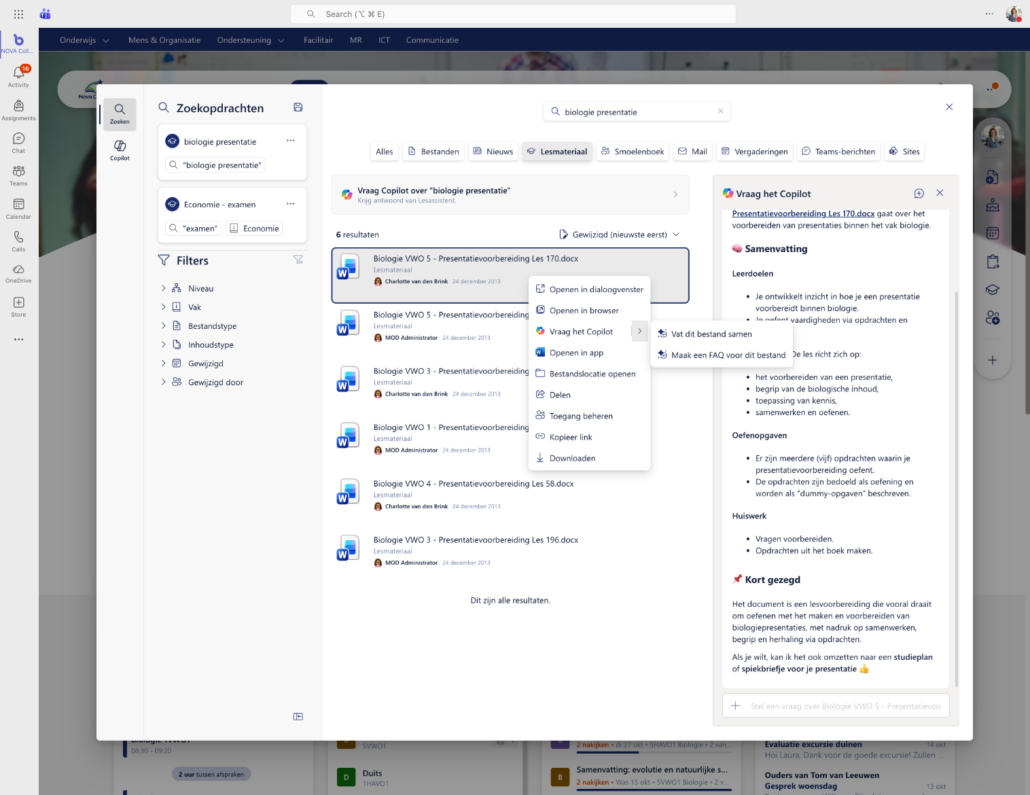Expand the Niveau filter

click(164, 288)
